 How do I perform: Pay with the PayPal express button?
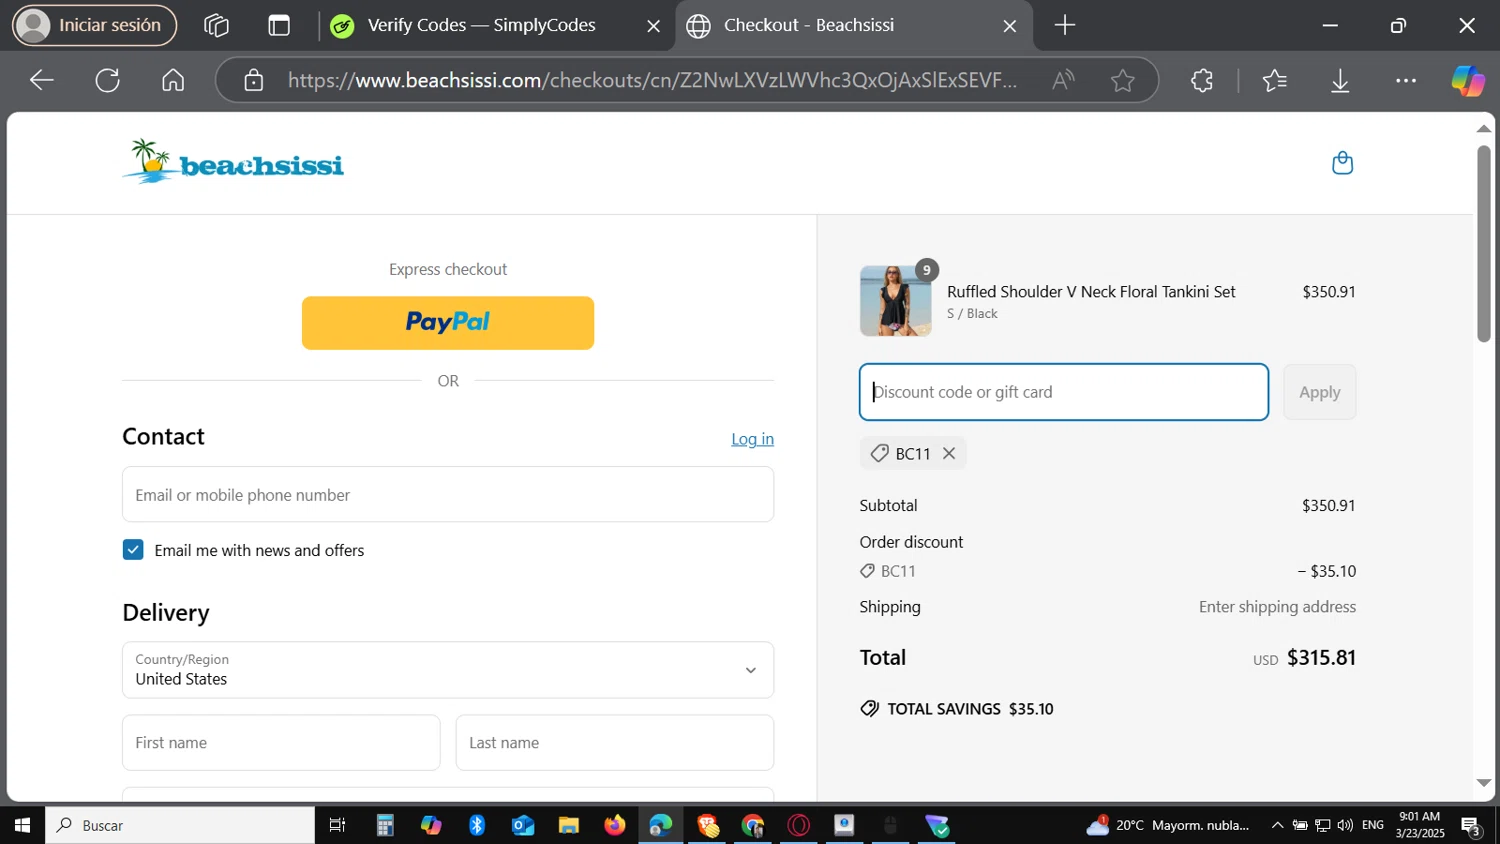pyautogui.click(x=448, y=322)
